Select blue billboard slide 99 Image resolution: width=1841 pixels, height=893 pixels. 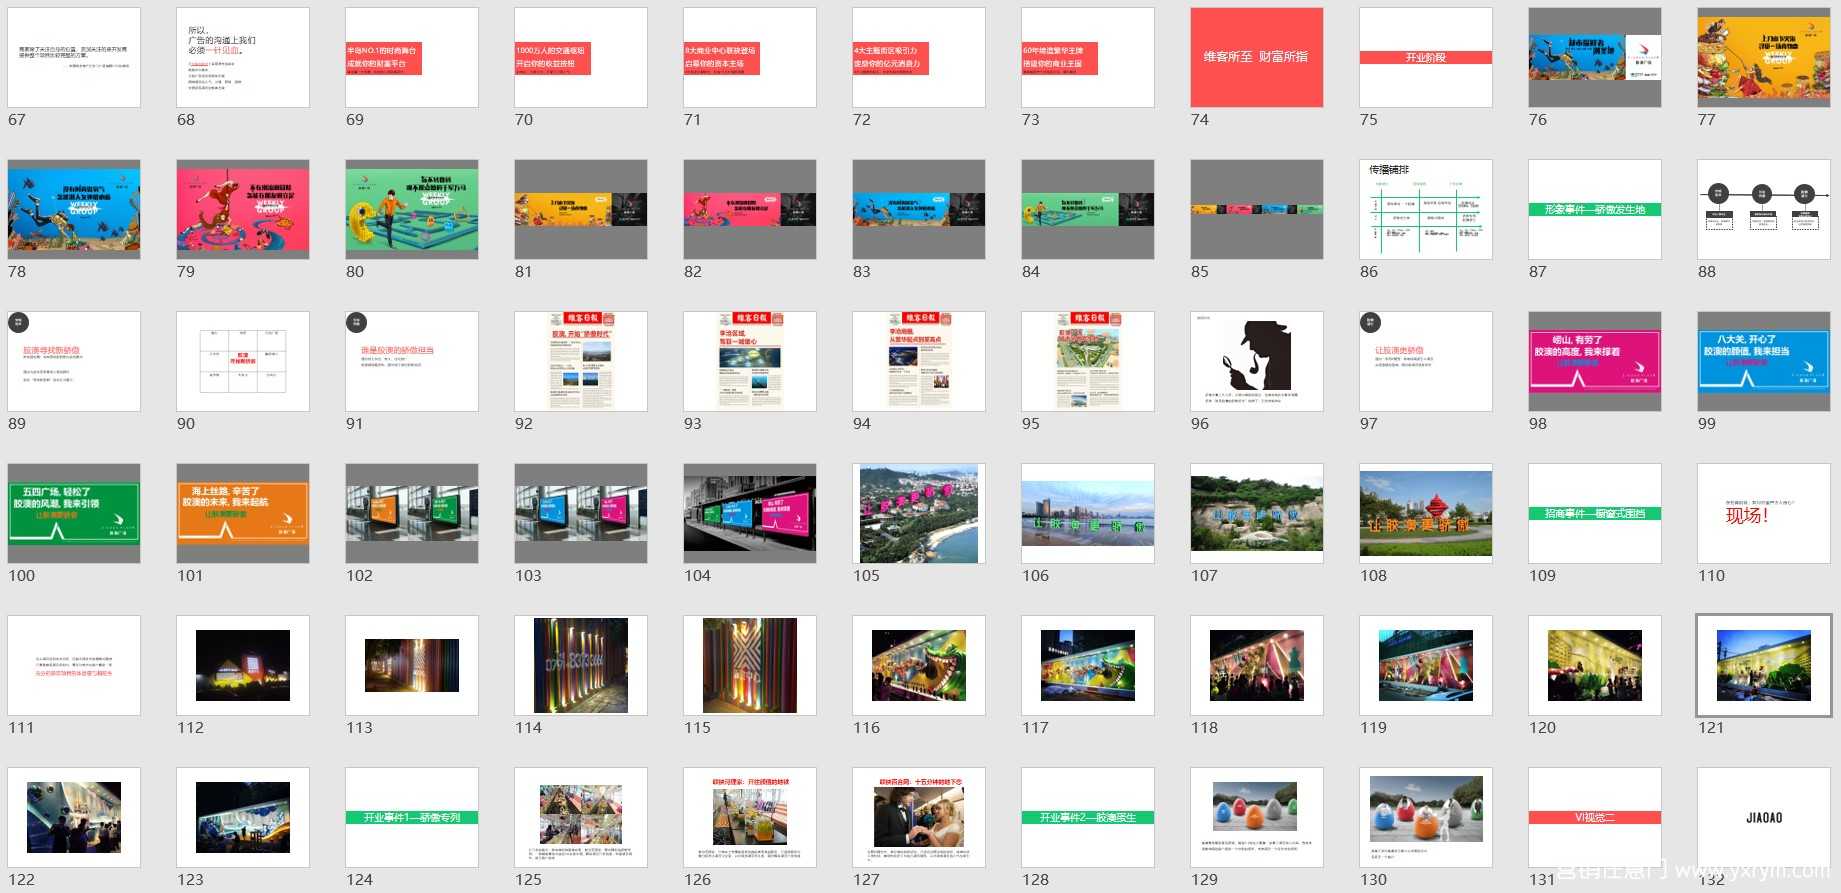(1764, 361)
